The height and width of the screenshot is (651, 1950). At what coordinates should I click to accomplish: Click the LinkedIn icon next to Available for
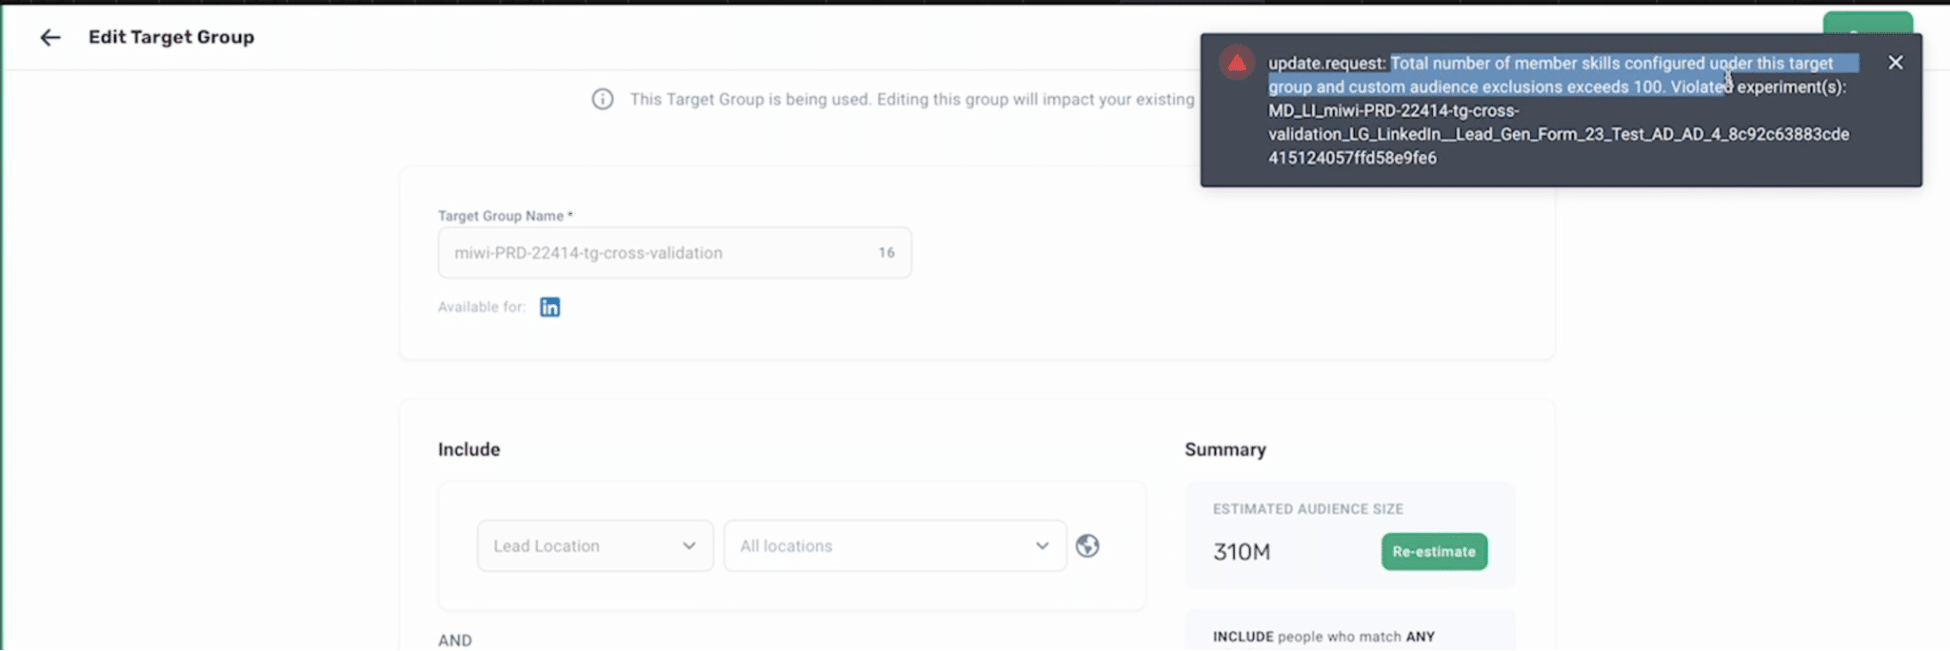pos(550,307)
